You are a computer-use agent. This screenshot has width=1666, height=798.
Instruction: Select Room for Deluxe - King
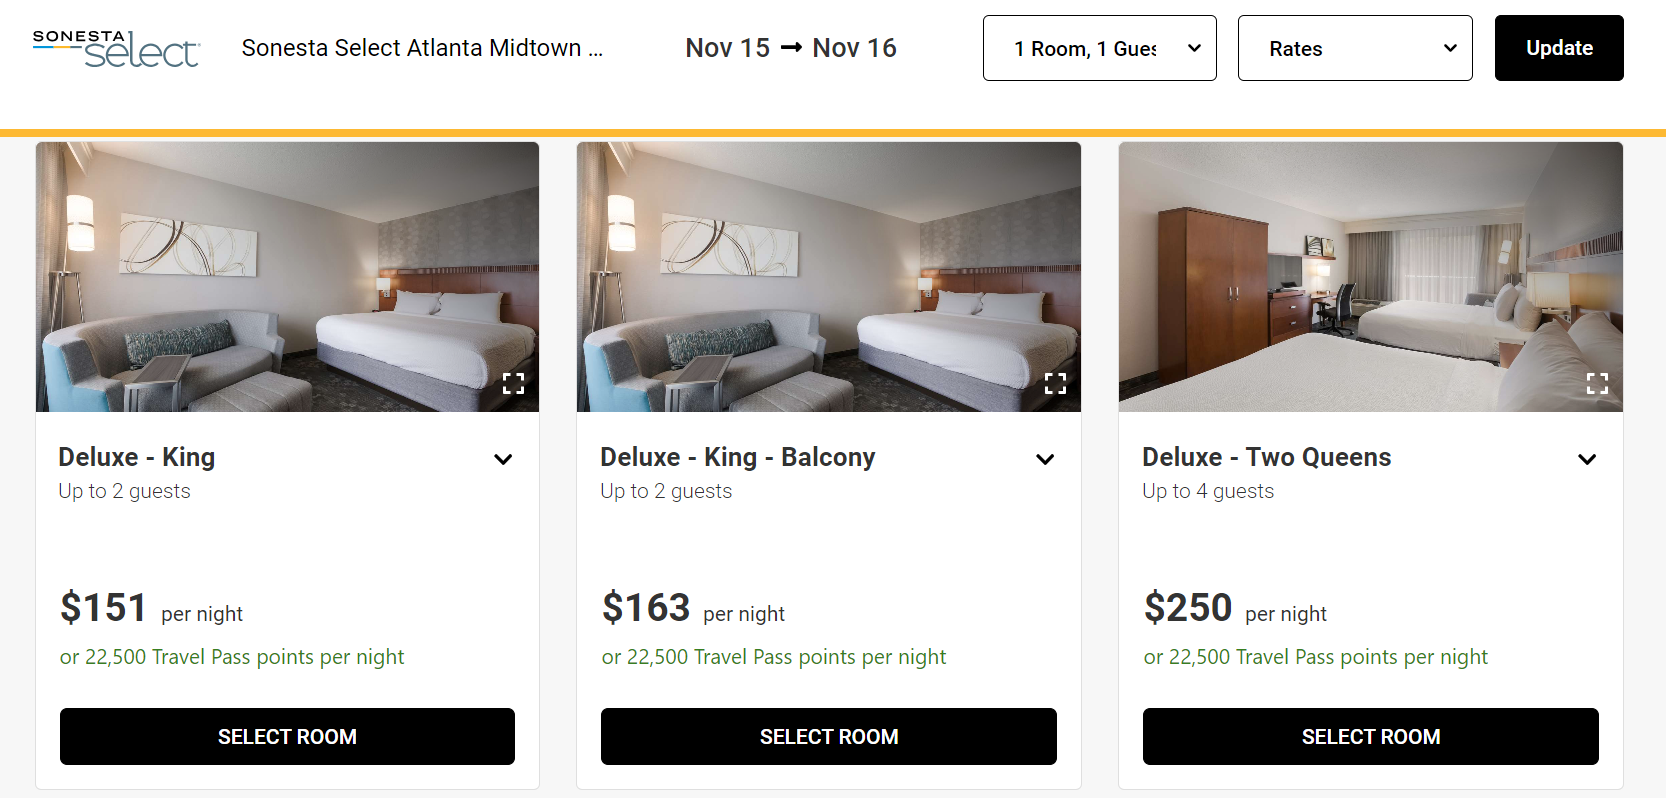(287, 737)
